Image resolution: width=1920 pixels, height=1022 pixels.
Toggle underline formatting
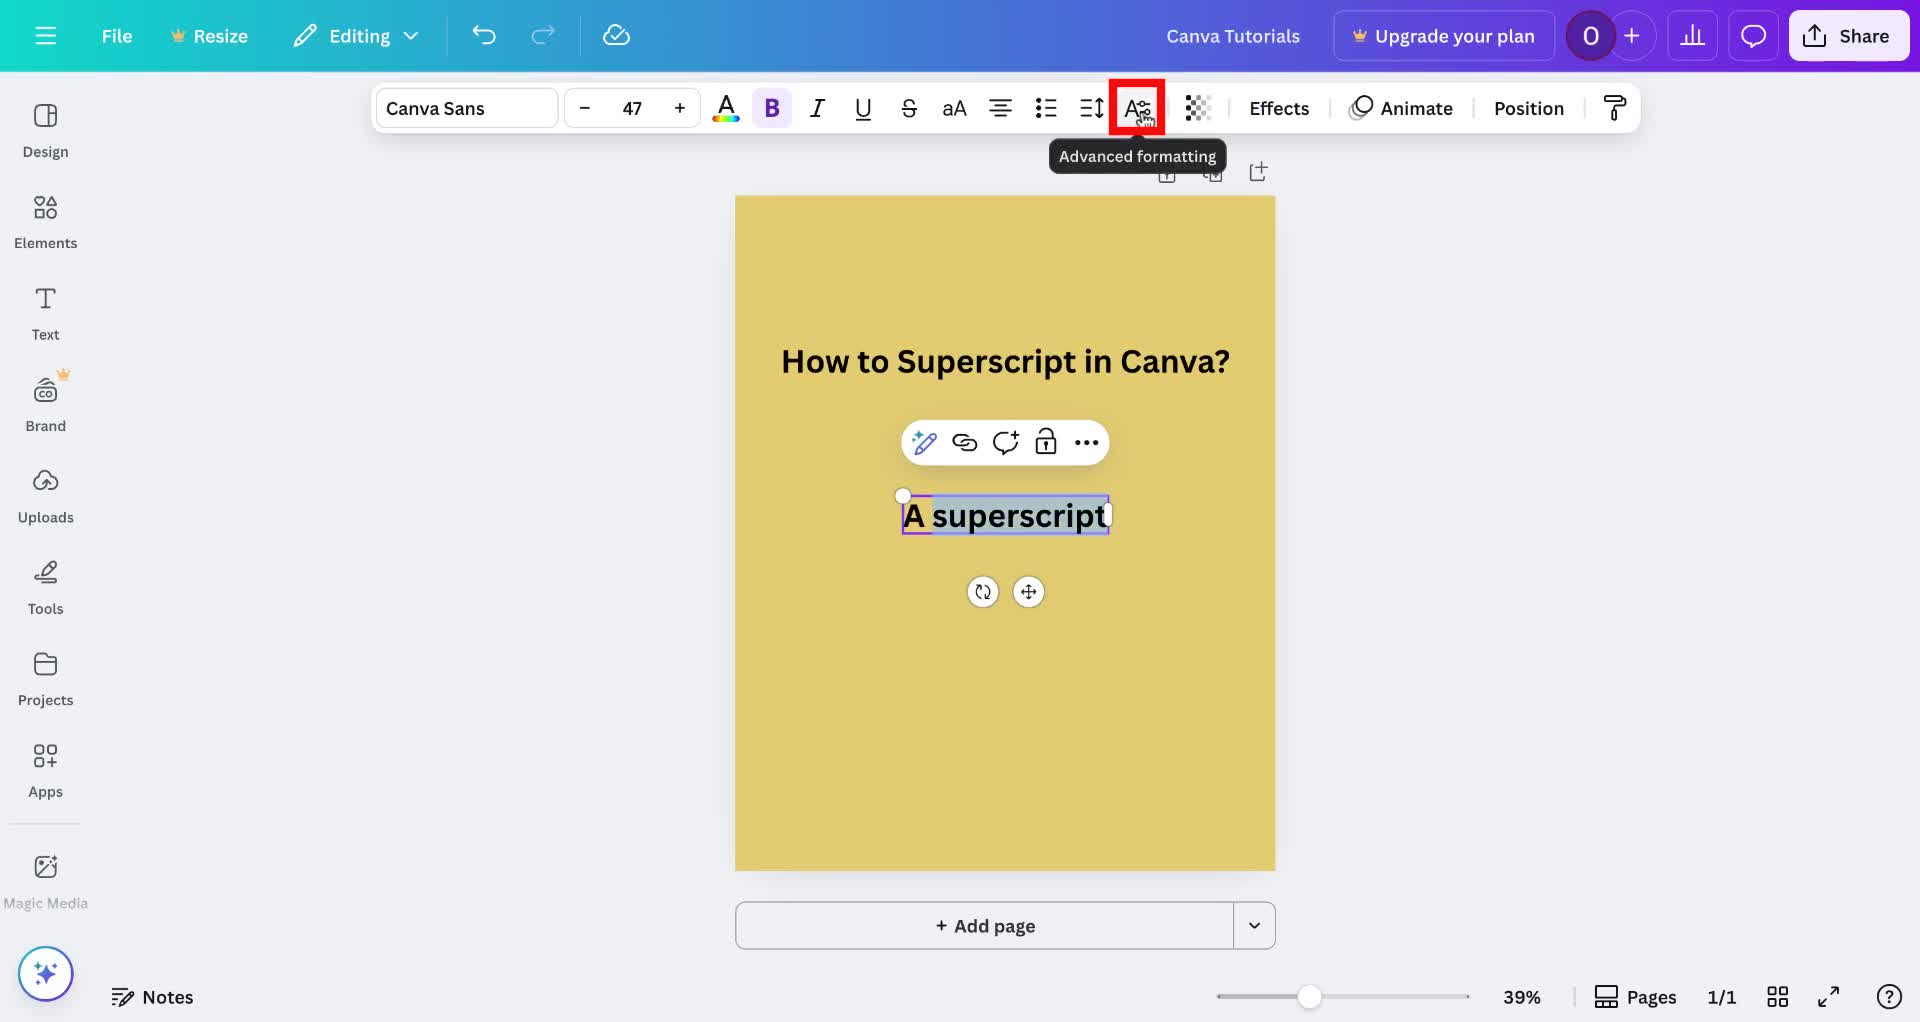coord(862,108)
